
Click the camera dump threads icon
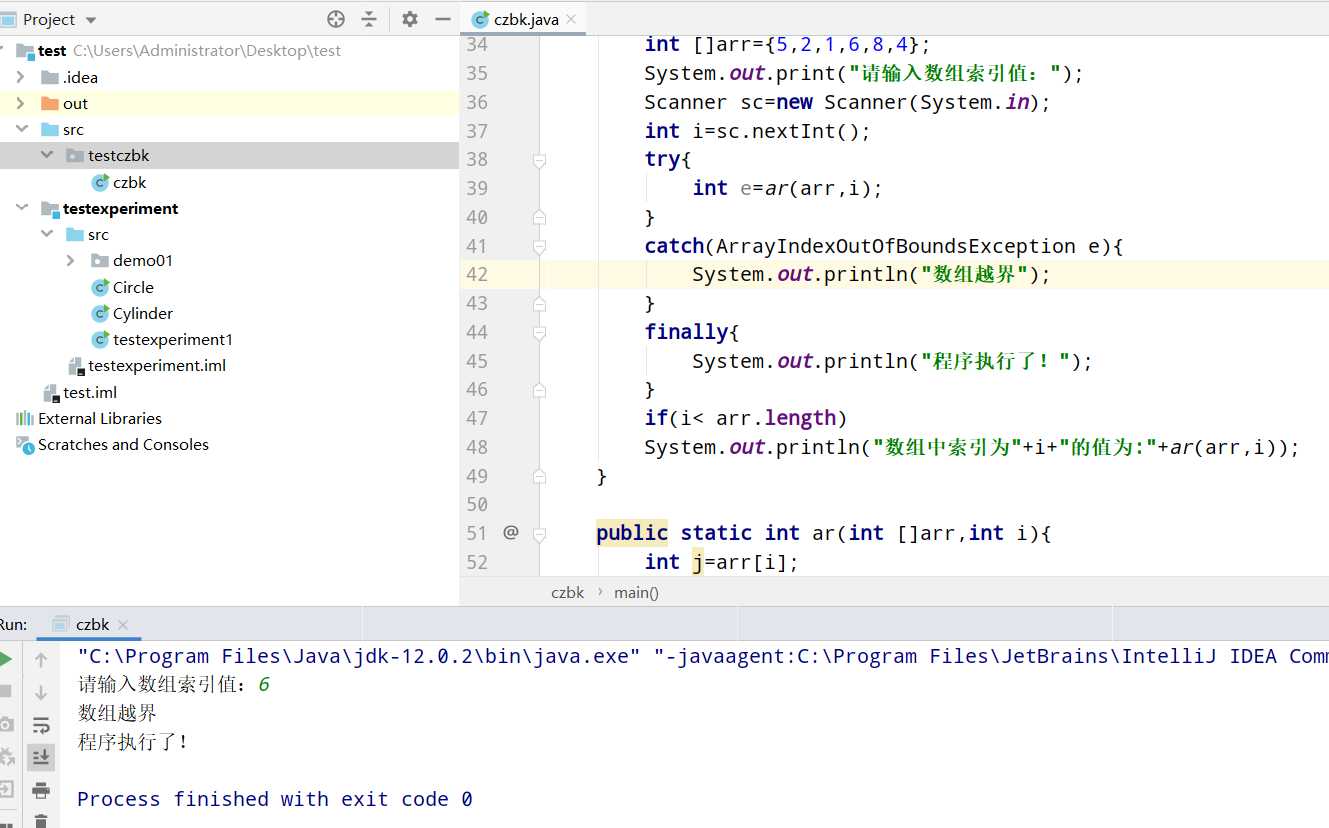(x=5, y=724)
